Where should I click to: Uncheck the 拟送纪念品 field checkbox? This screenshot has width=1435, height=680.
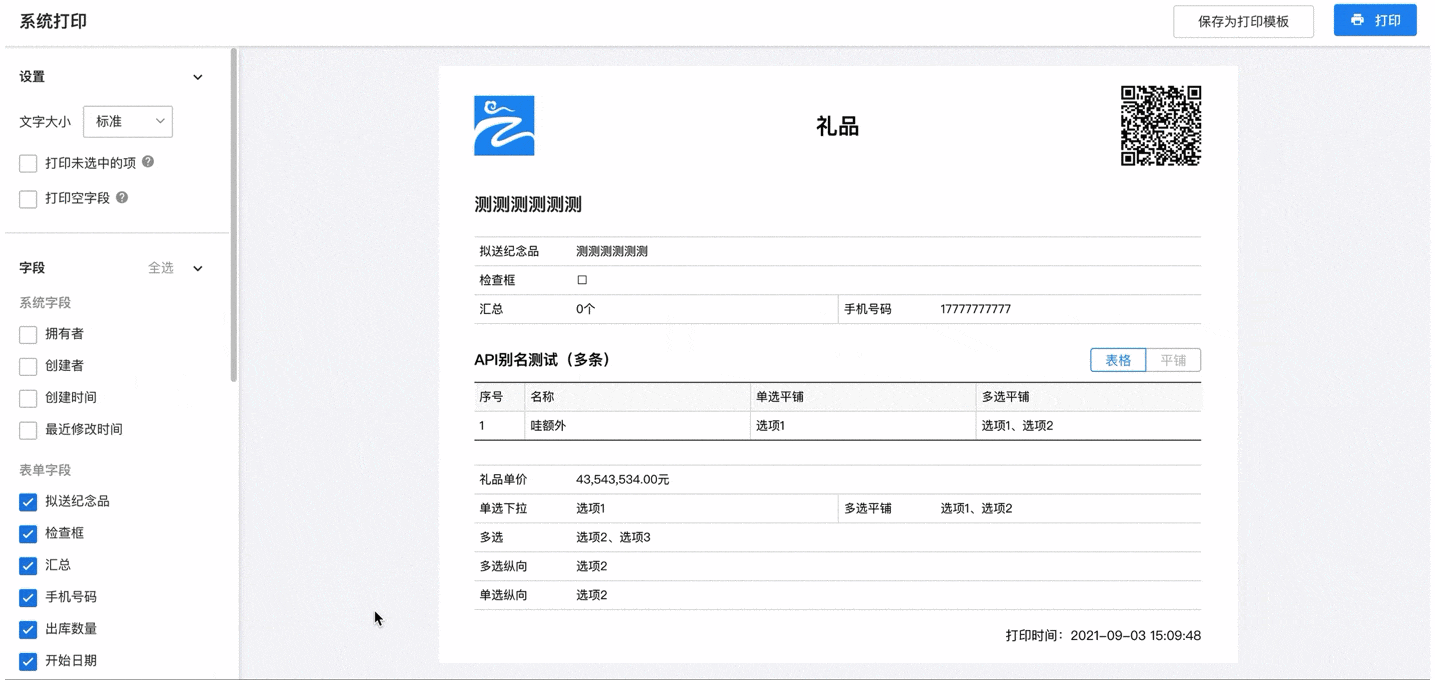(28, 502)
